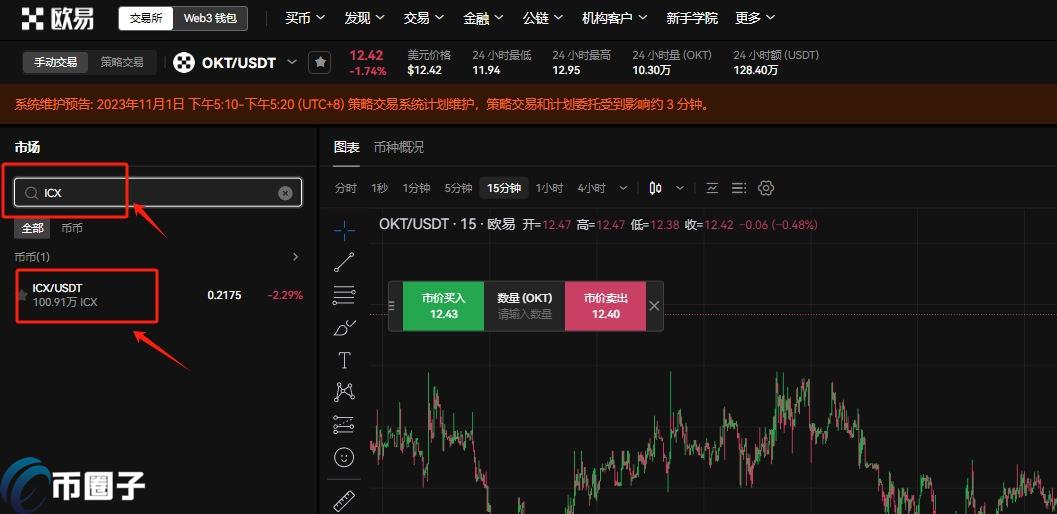The height and width of the screenshot is (514, 1057).
Task: Open the emoji sticker tool
Action: [344, 457]
